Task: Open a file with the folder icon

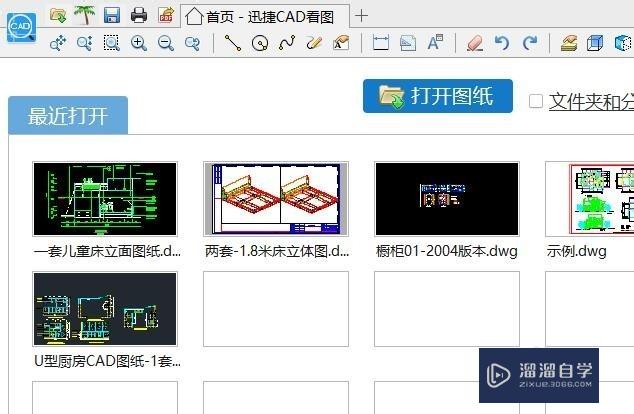Action: coord(58,15)
